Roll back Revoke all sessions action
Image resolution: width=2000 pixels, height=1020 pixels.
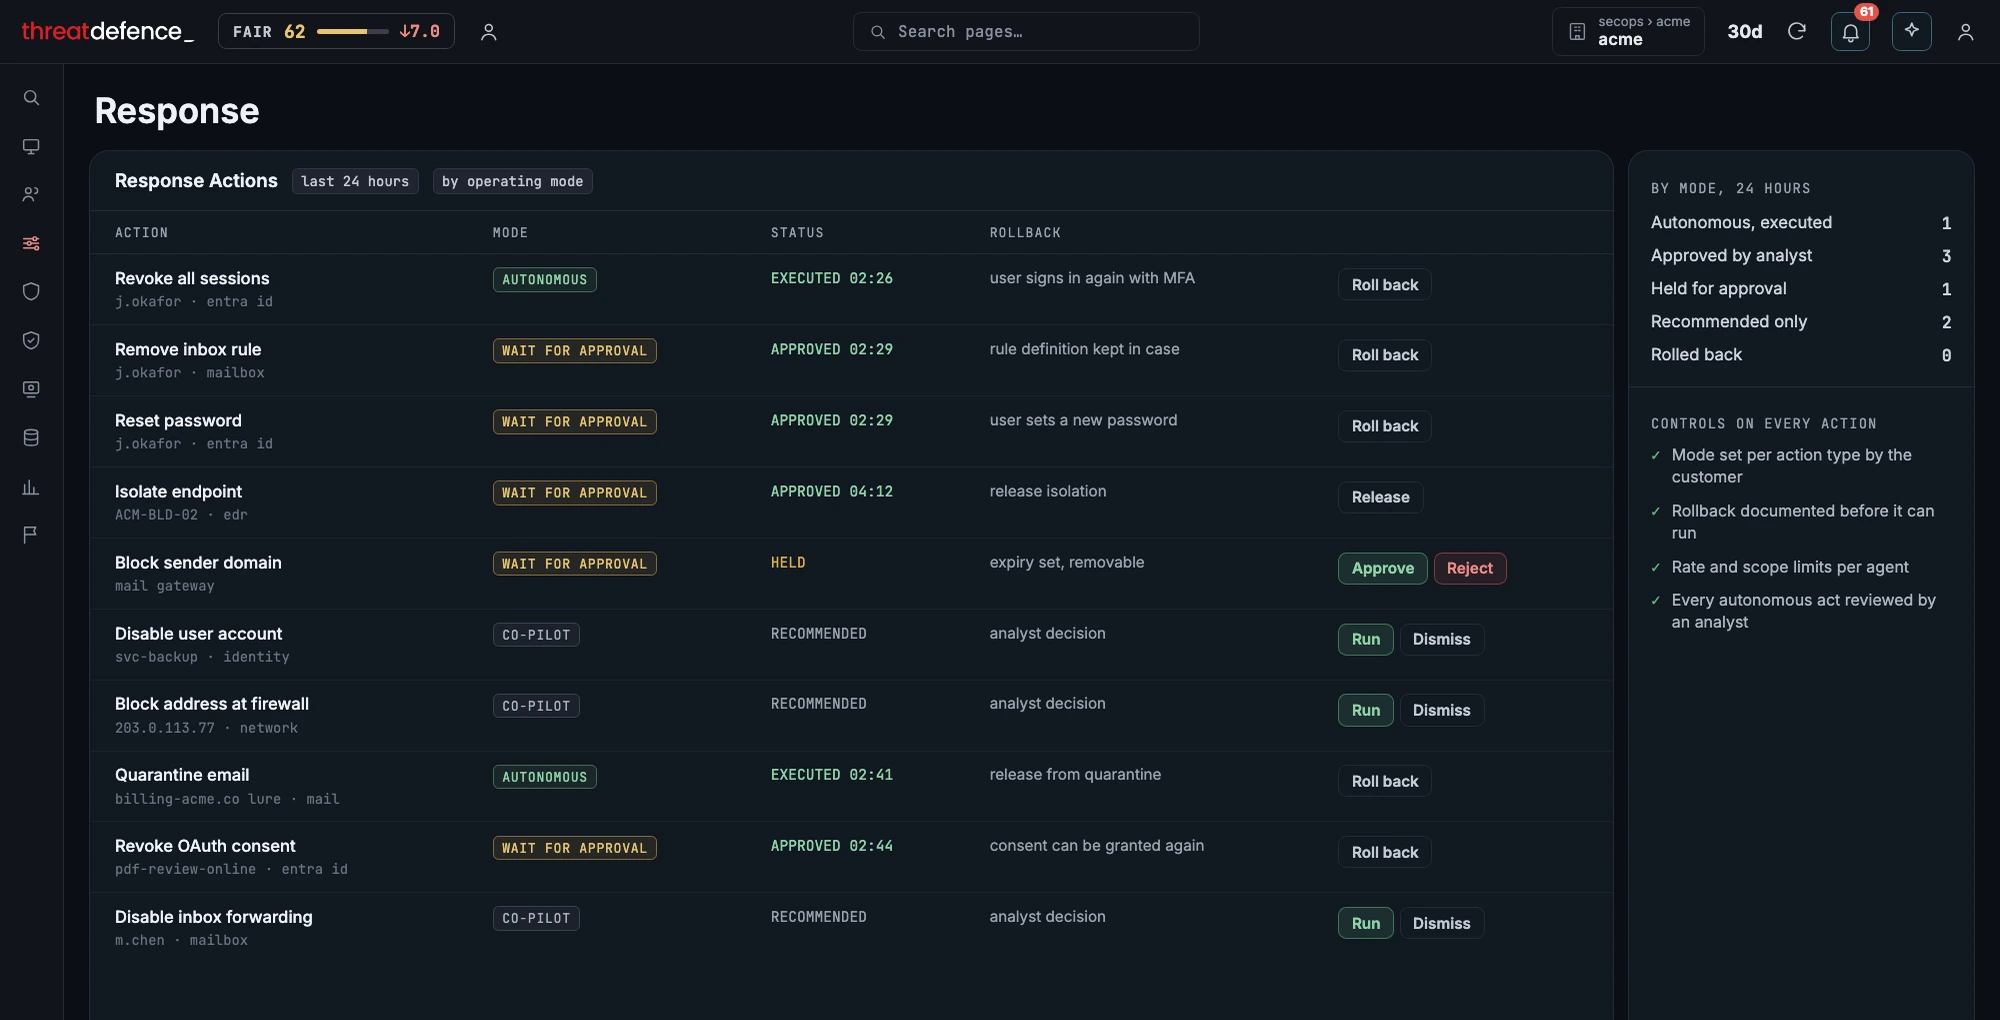1384,285
